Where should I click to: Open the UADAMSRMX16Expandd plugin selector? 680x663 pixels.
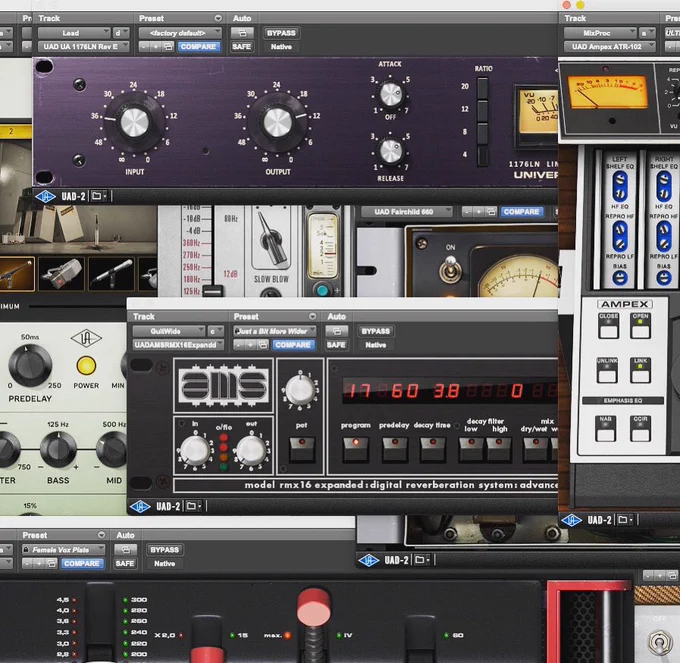tap(178, 345)
